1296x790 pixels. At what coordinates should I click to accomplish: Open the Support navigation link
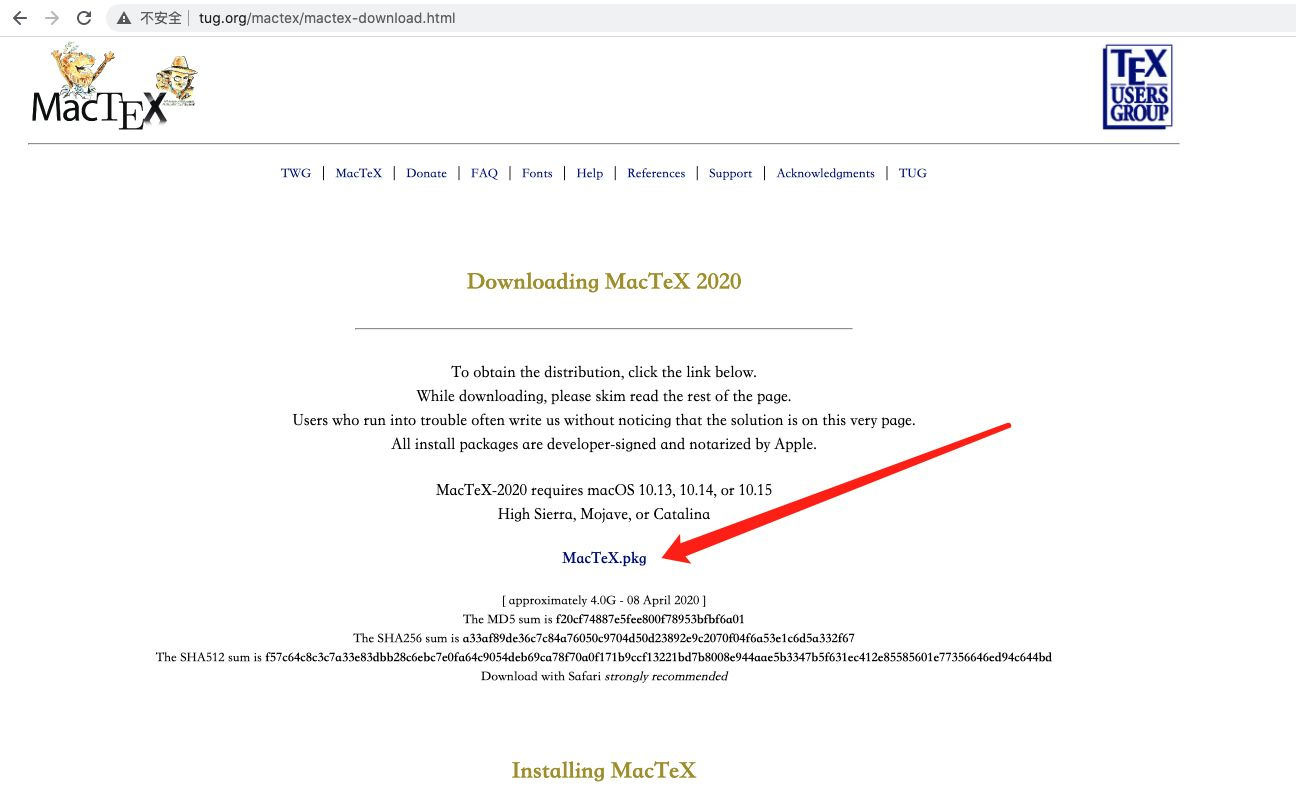(730, 173)
